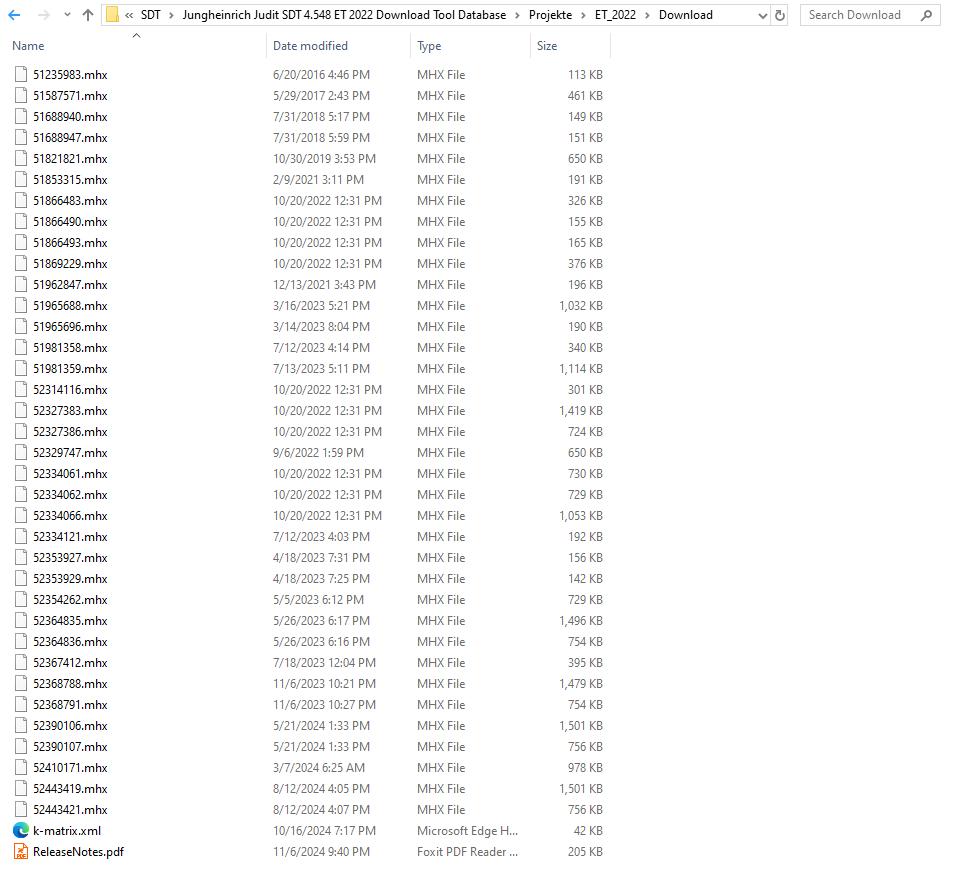954x884 pixels.
Task: Select file name 51965696.mhx
Action: coord(70,326)
